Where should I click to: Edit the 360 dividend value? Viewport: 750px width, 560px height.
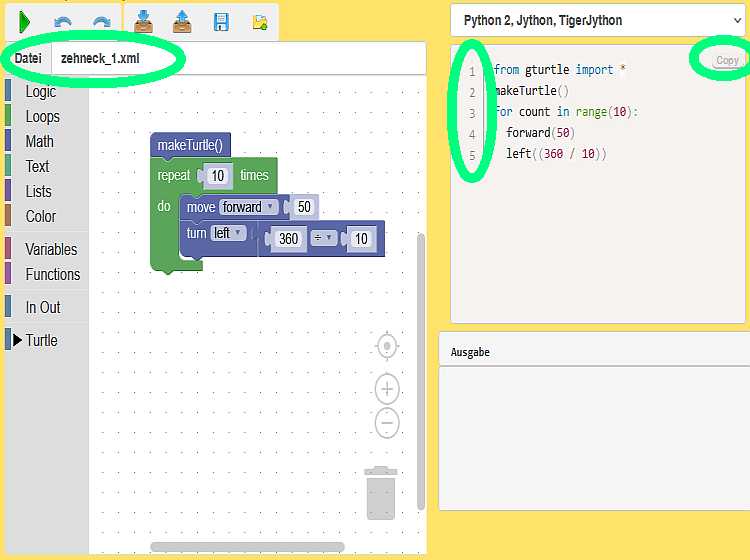[x=288, y=238]
